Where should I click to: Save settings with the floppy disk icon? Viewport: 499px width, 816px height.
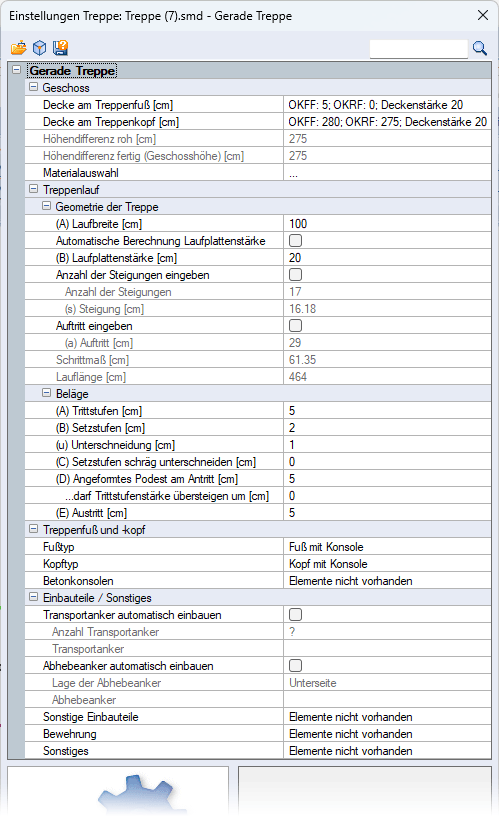(x=61, y=48)
